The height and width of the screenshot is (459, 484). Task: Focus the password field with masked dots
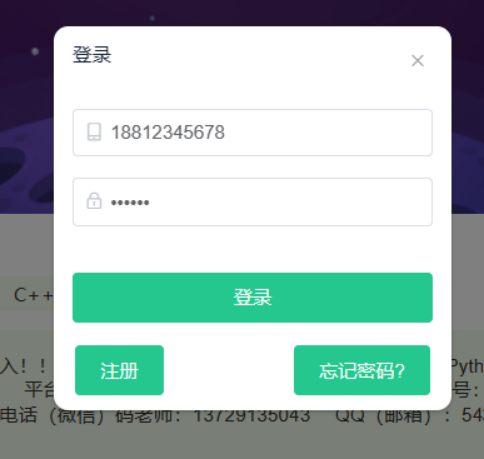(253, 202)
